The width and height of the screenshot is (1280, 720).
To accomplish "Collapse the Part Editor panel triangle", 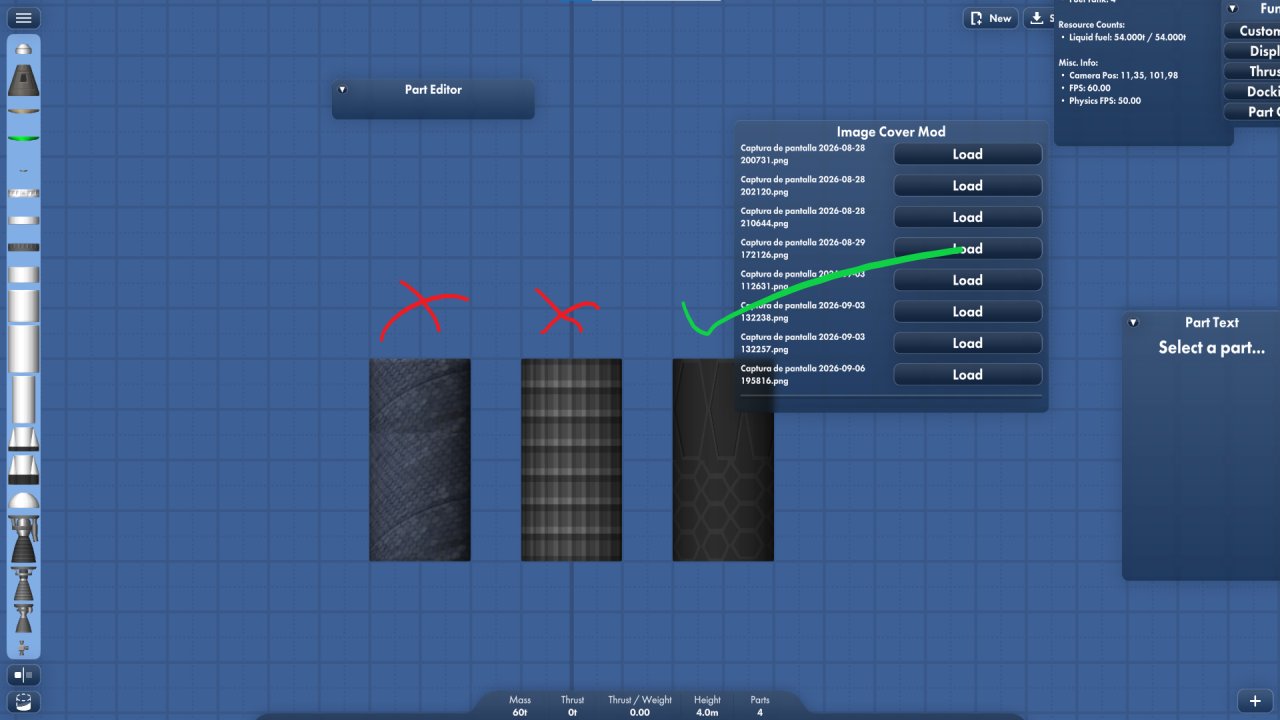I will pos(342,89).
